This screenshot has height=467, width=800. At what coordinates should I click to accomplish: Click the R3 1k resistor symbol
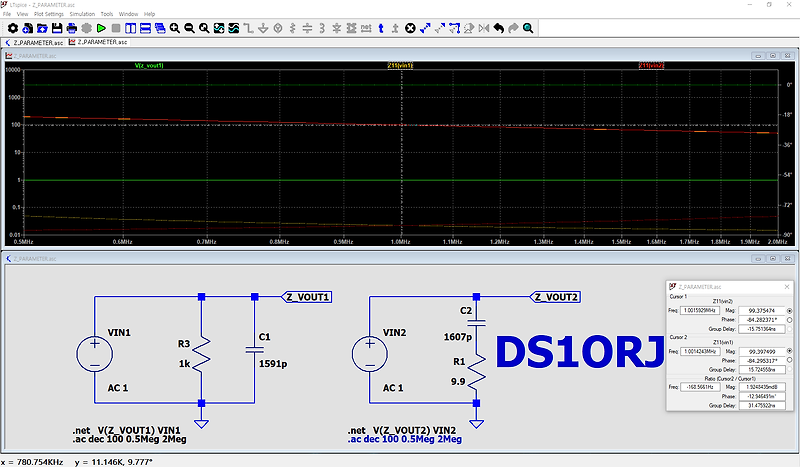click(202, 353)
